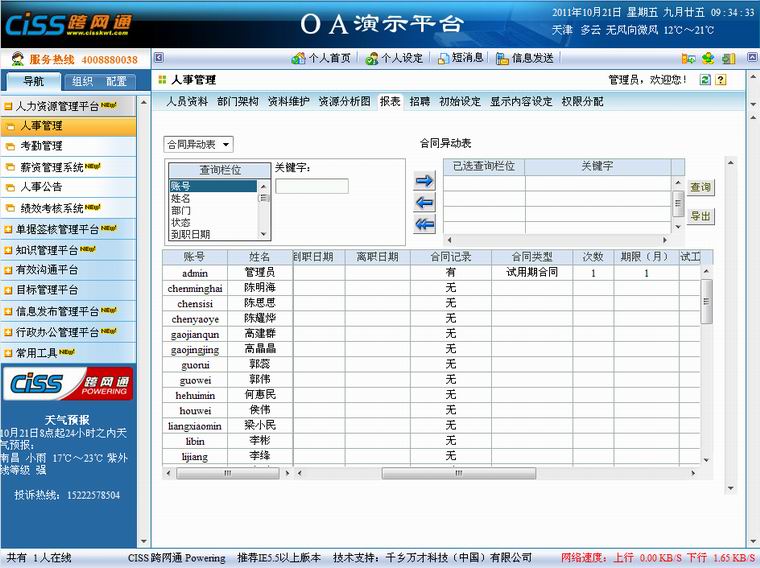Click the single left arrow to remove field
Screen dimensions: 760x568
coord(425,202)
